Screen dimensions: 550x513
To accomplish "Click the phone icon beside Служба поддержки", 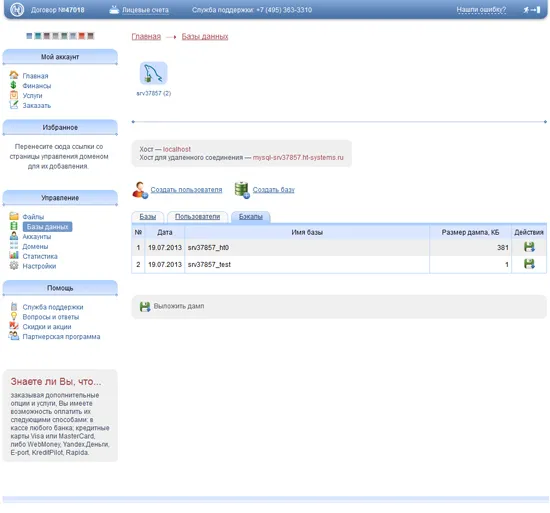I will pyautogui.click(x=14, y=306).
